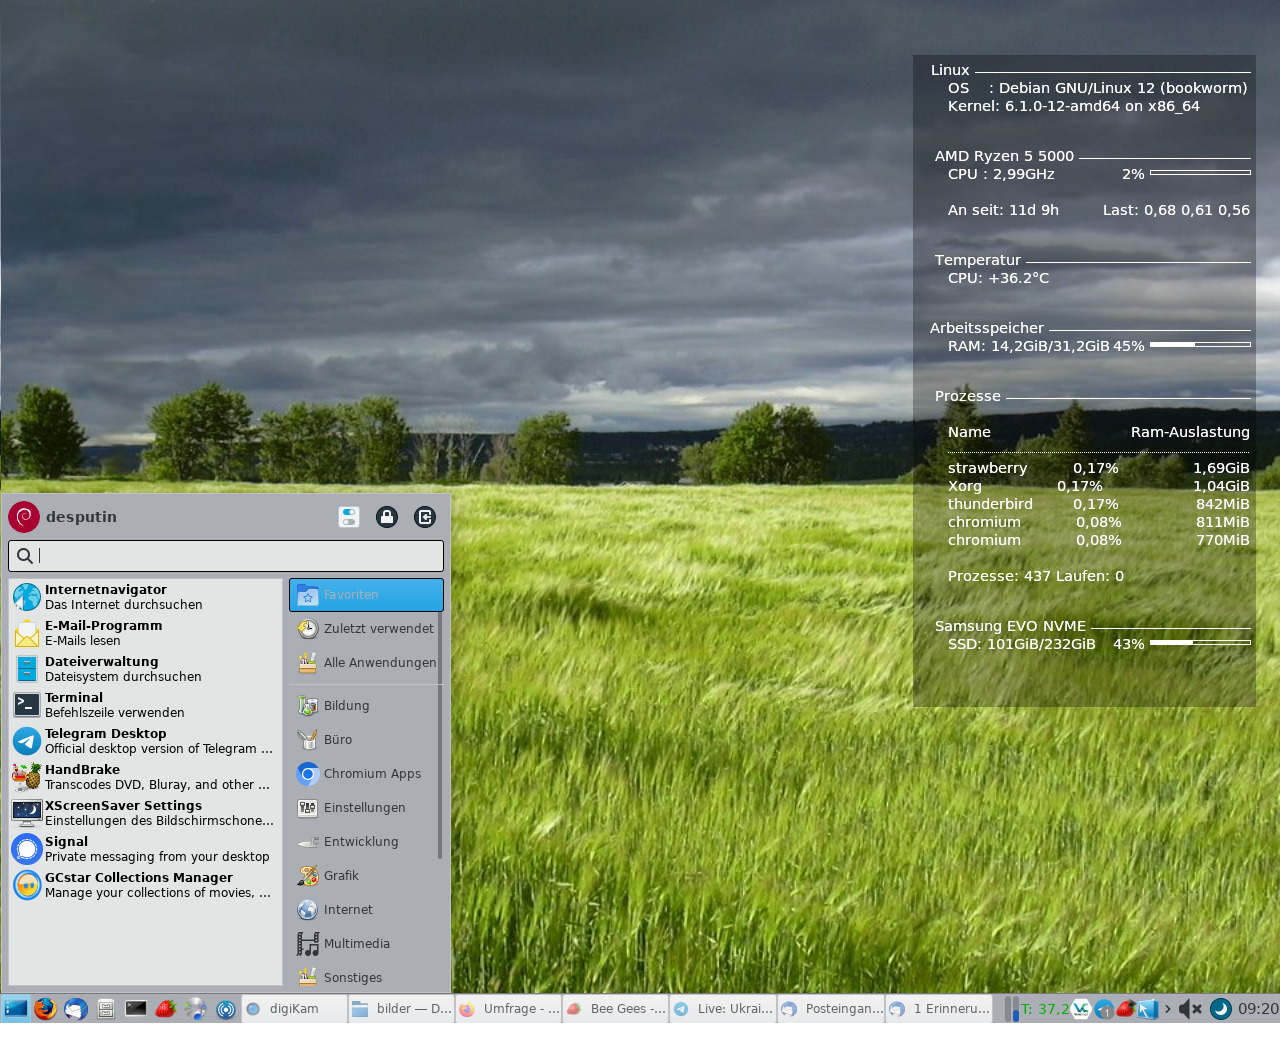Click the Firefox launcher in the panel
The height and width of the screenshot is (1041, 1280).
click(x=45, y=1009)
